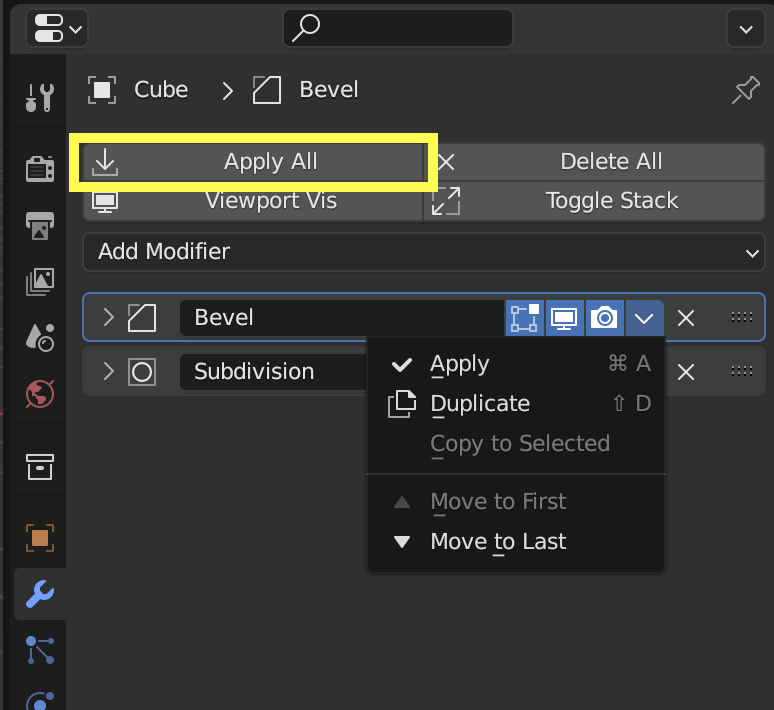
Task: Open the editor type dropdown
Action: pyautogui.click(x=57, y=29)
